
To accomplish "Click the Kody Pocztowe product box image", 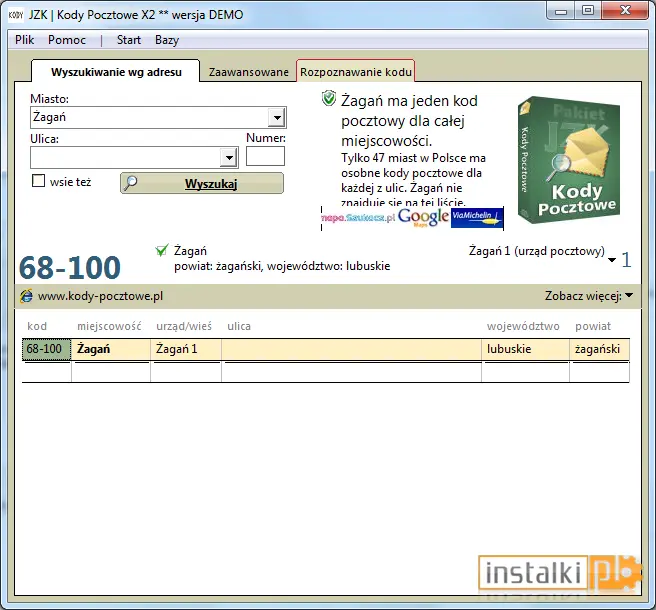I will click(569, 160).
